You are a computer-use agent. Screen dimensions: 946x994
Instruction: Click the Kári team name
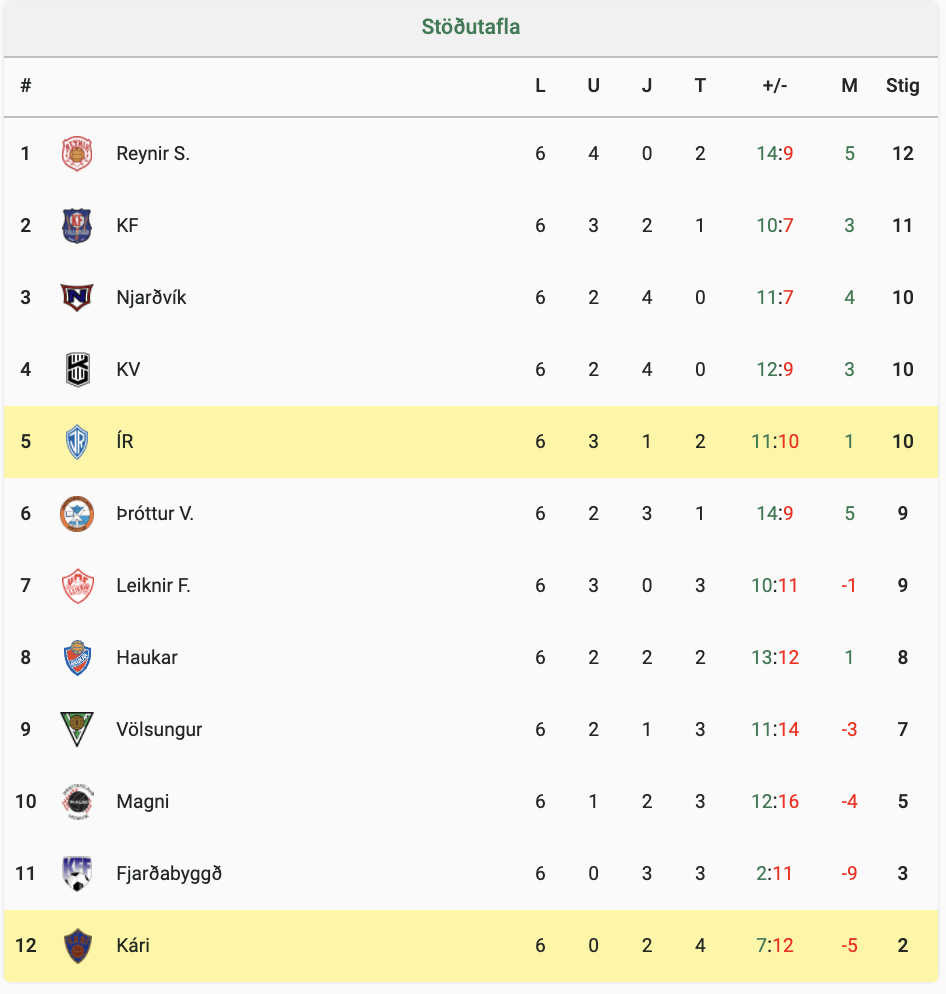pyautogui.click(x=133, y=946)
